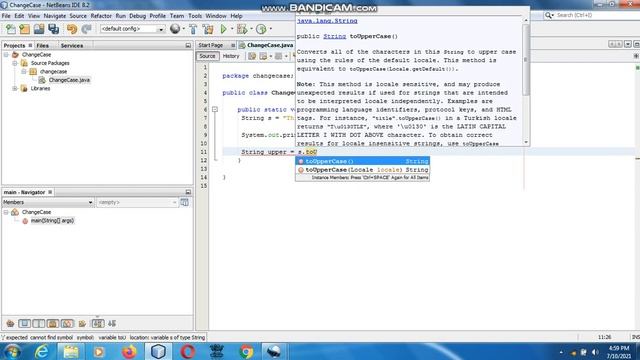The width and height of the screenshot is (640, 360).
Task: Open the empty filter dropdown in Navigator
Action: point(137,202)
